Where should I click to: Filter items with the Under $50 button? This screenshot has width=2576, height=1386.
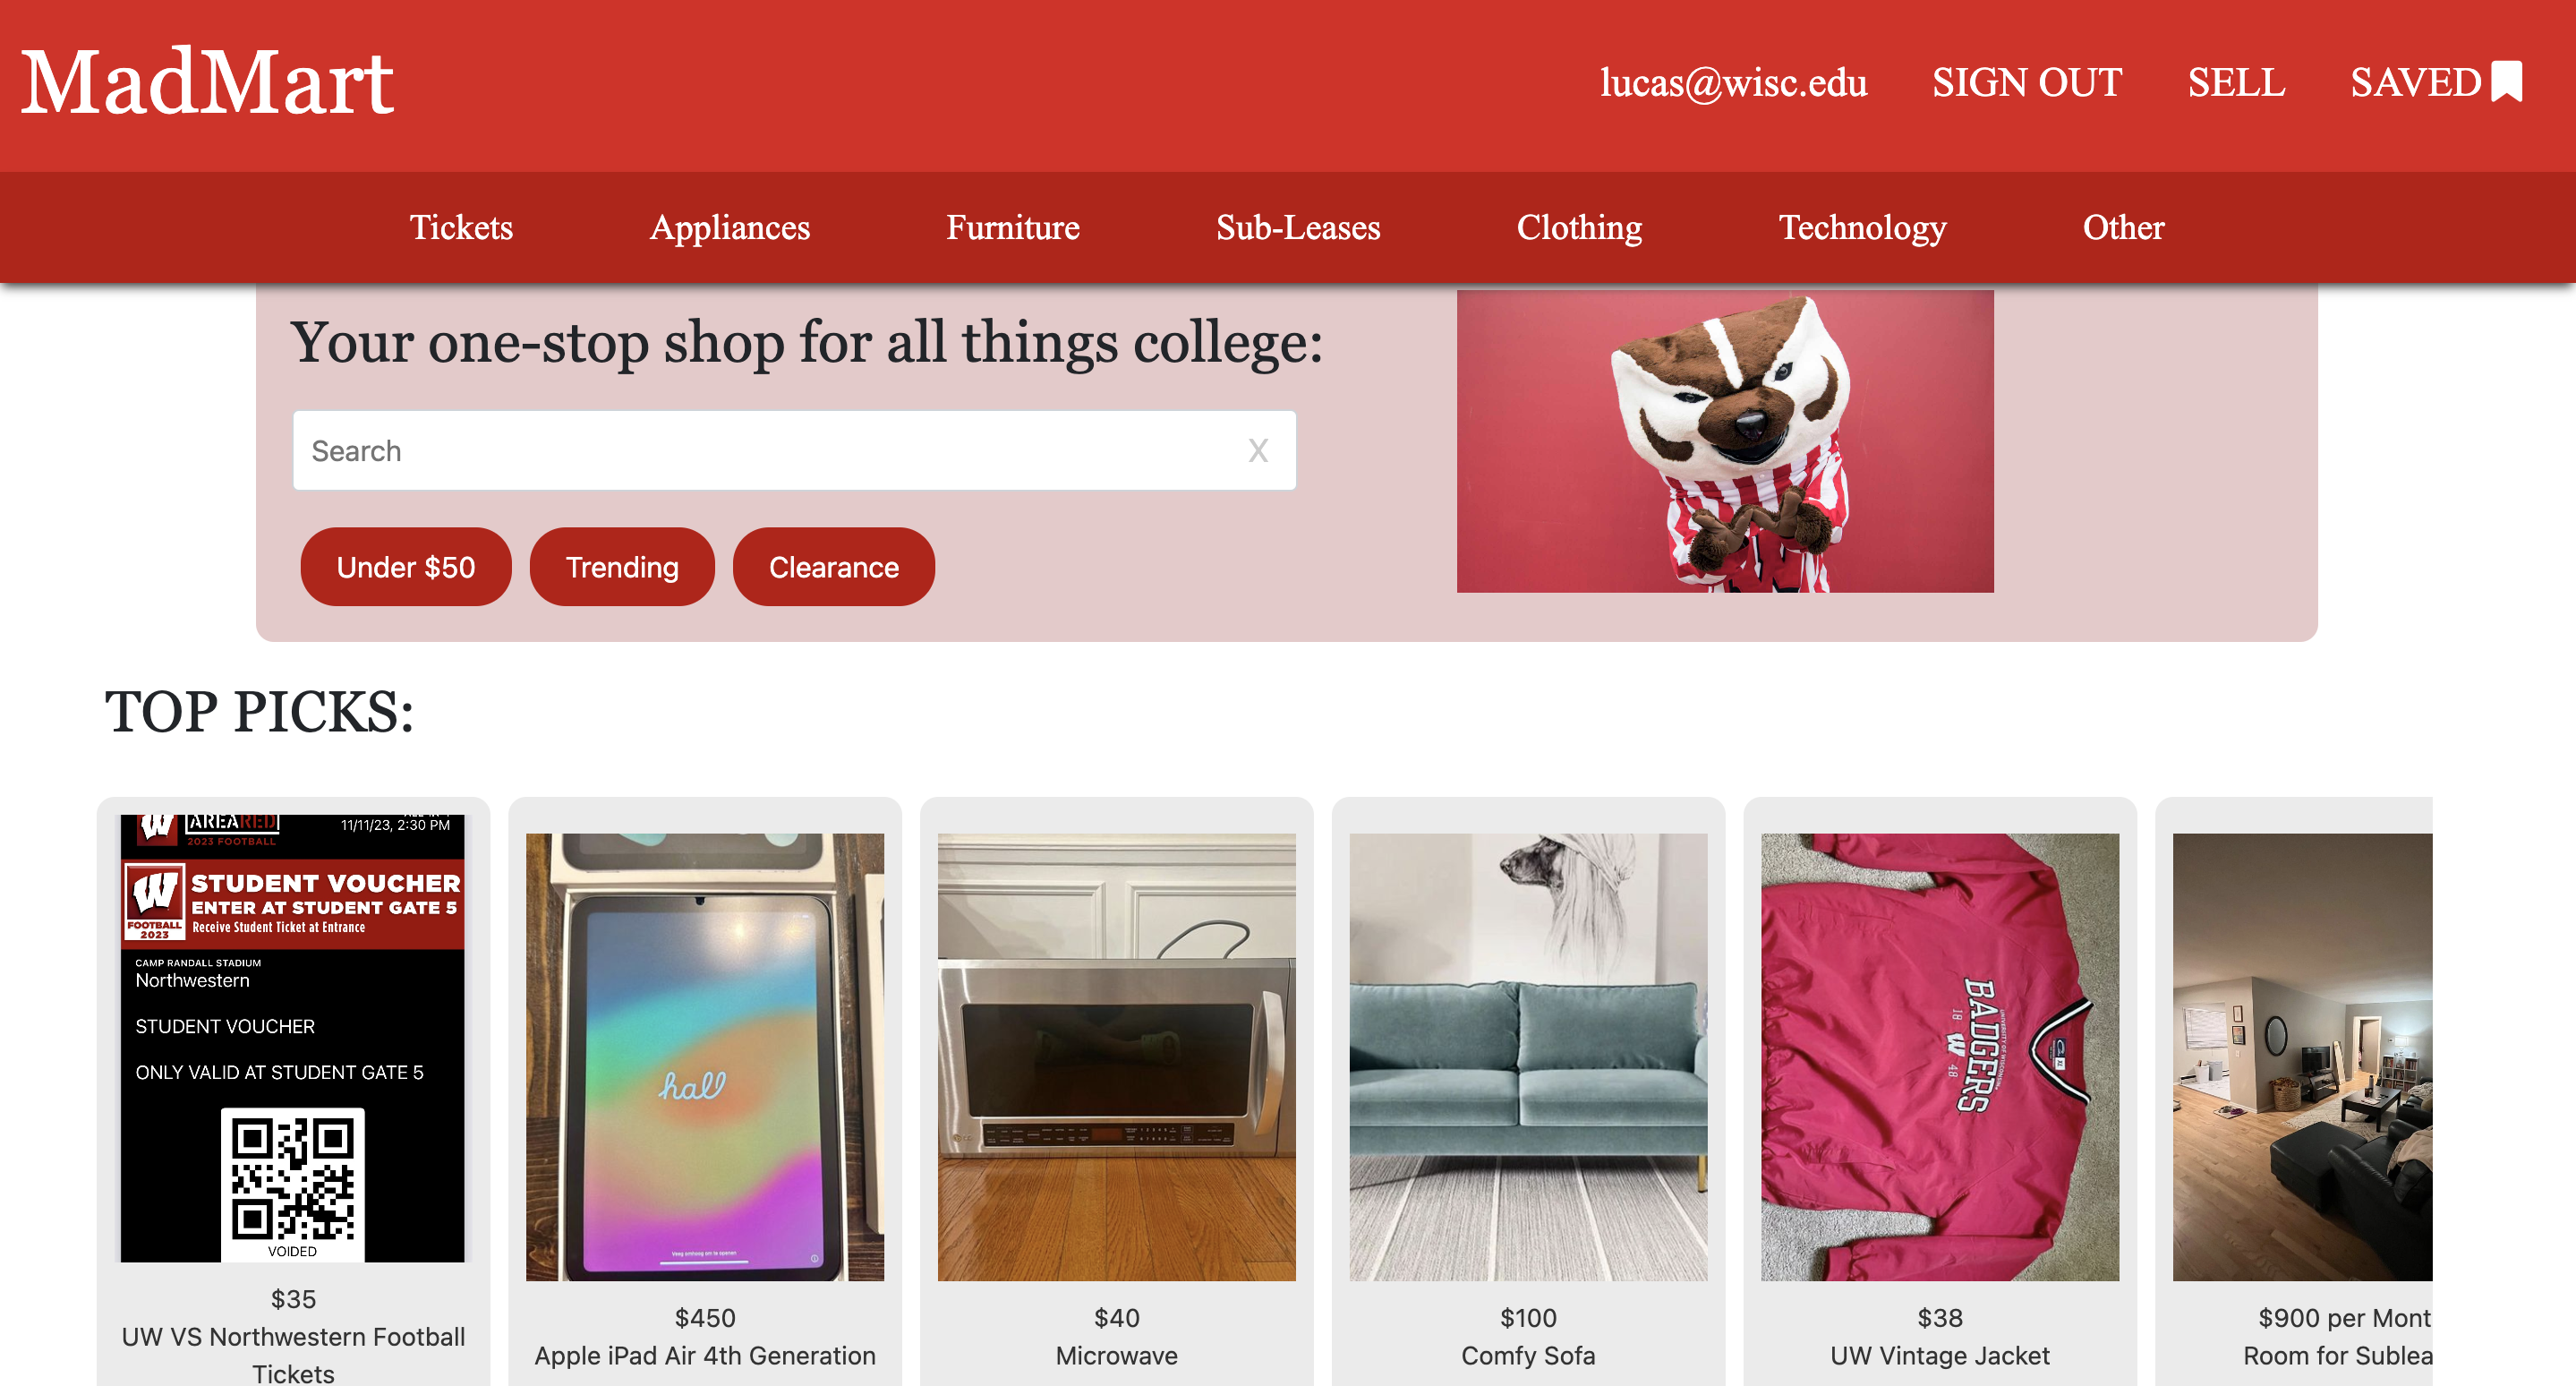pyautogui.click(x=406, y=567)
